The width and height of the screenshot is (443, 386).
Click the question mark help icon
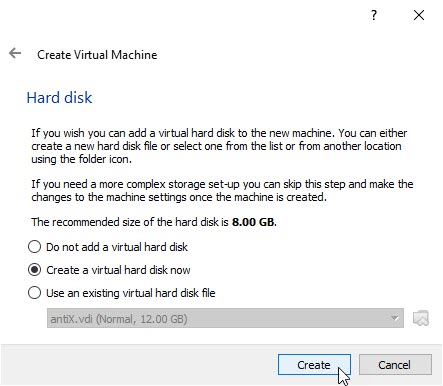click(x=374, y=15)
